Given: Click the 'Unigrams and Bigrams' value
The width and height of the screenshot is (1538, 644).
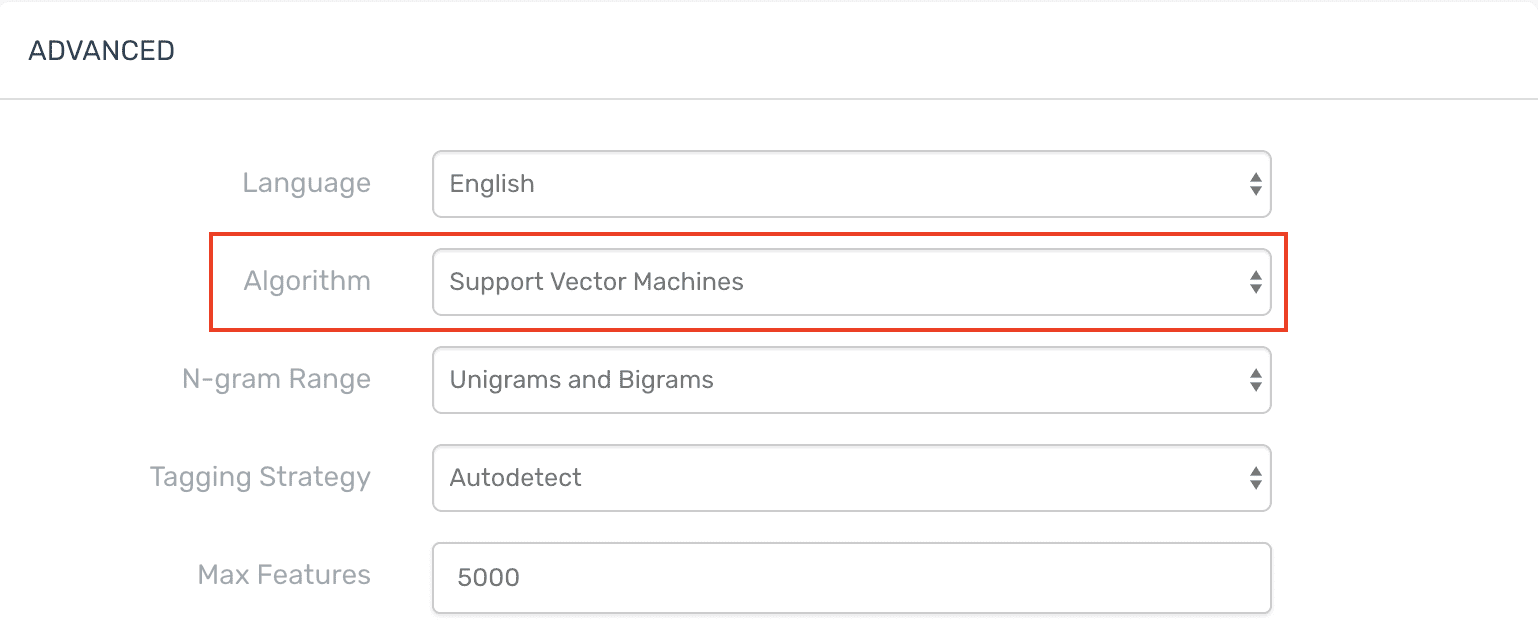Looking at the screenshot, I should coord(581,380).
